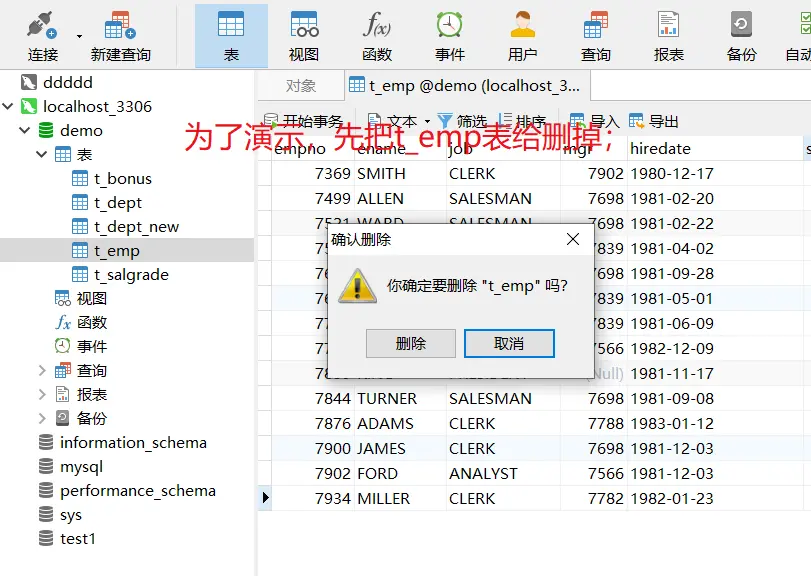The image size is (811, 576).
Task: Click the 排序 sort button
Action: pyautogui.click(x=522, y=122)
